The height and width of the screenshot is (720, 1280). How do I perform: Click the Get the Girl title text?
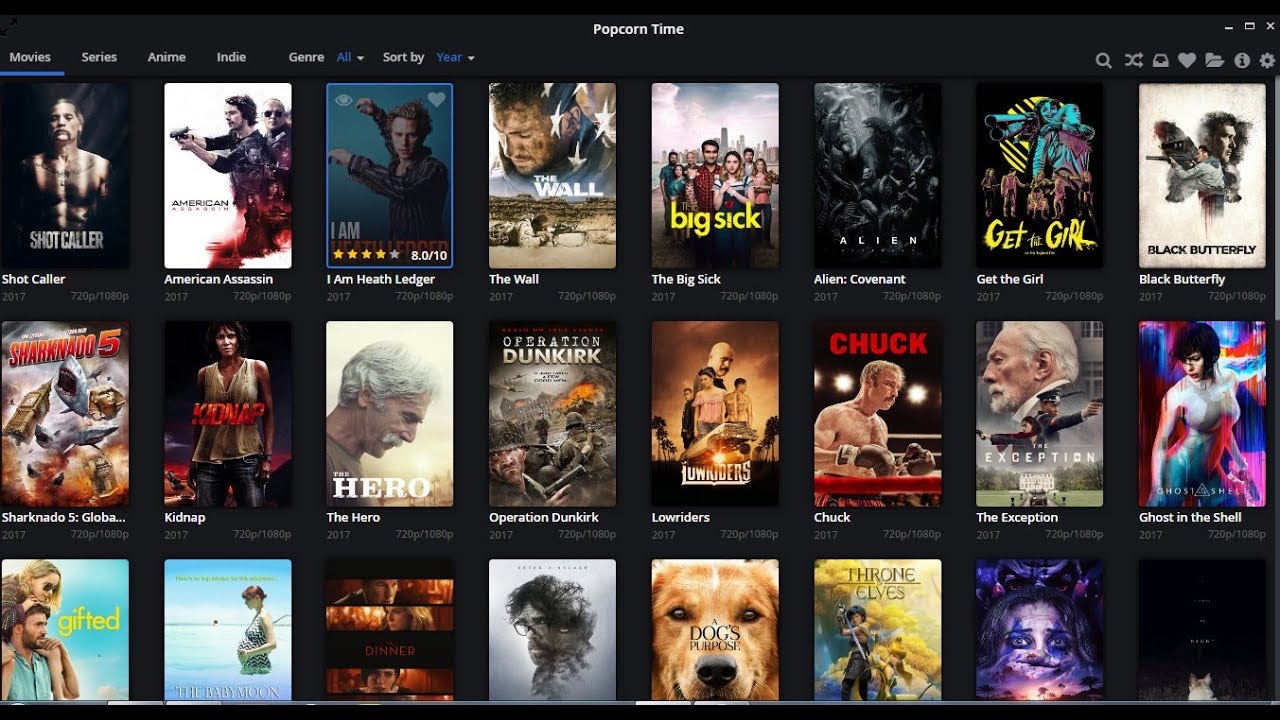tap(1010, 280)
